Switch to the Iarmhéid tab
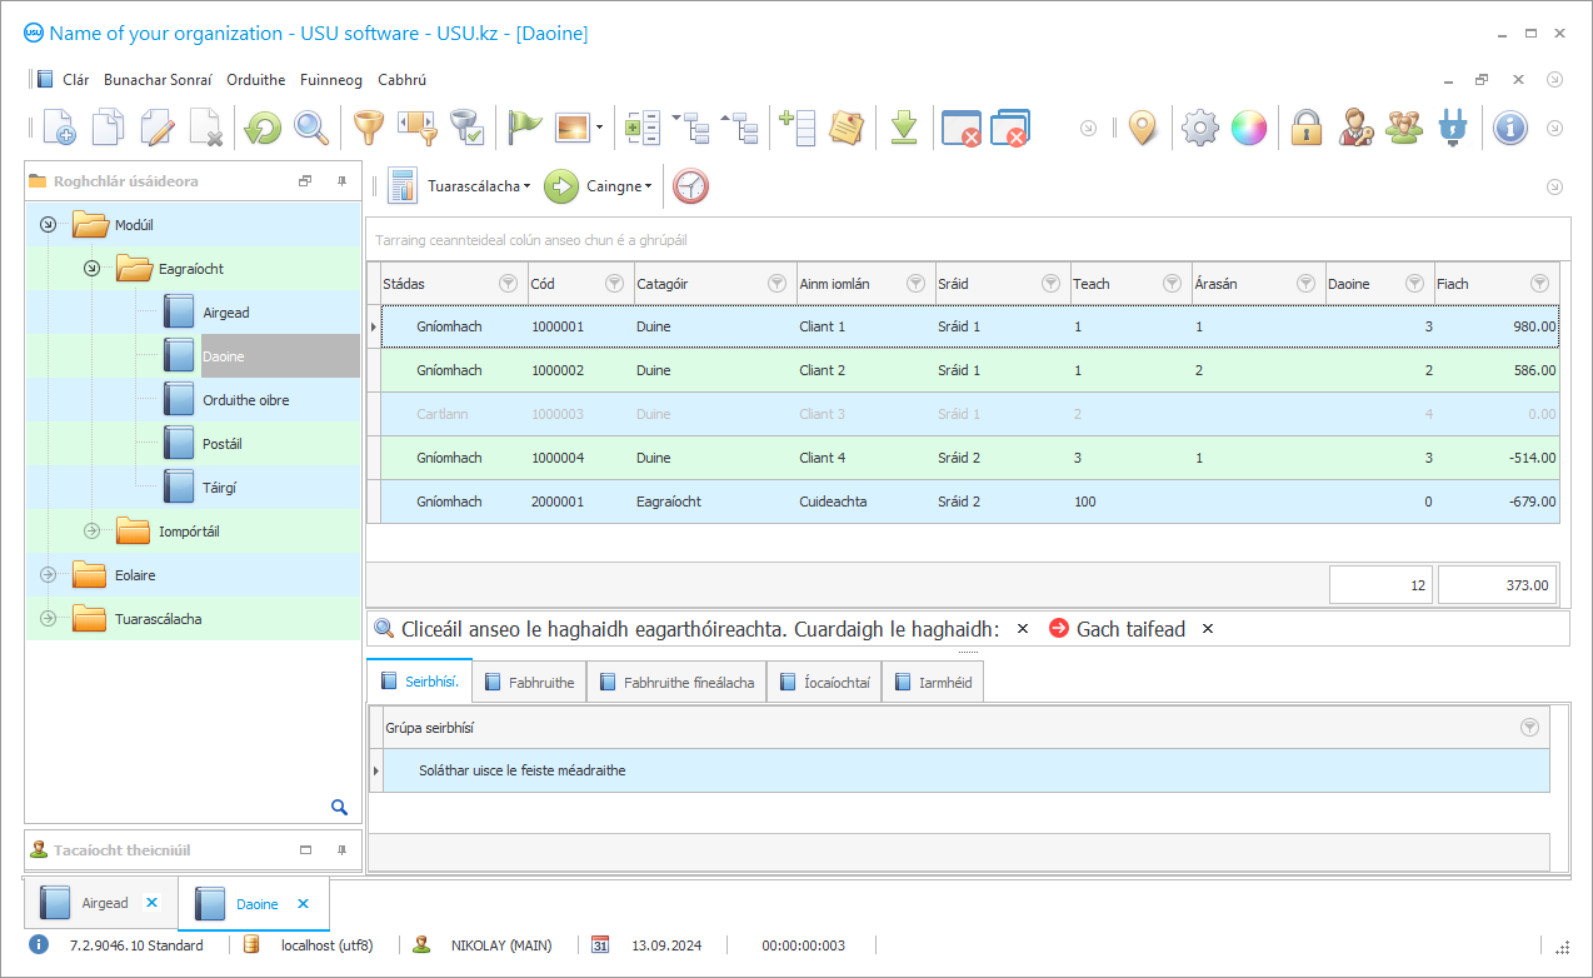This screenshot has width=1593, height=978. coord(933,682)
